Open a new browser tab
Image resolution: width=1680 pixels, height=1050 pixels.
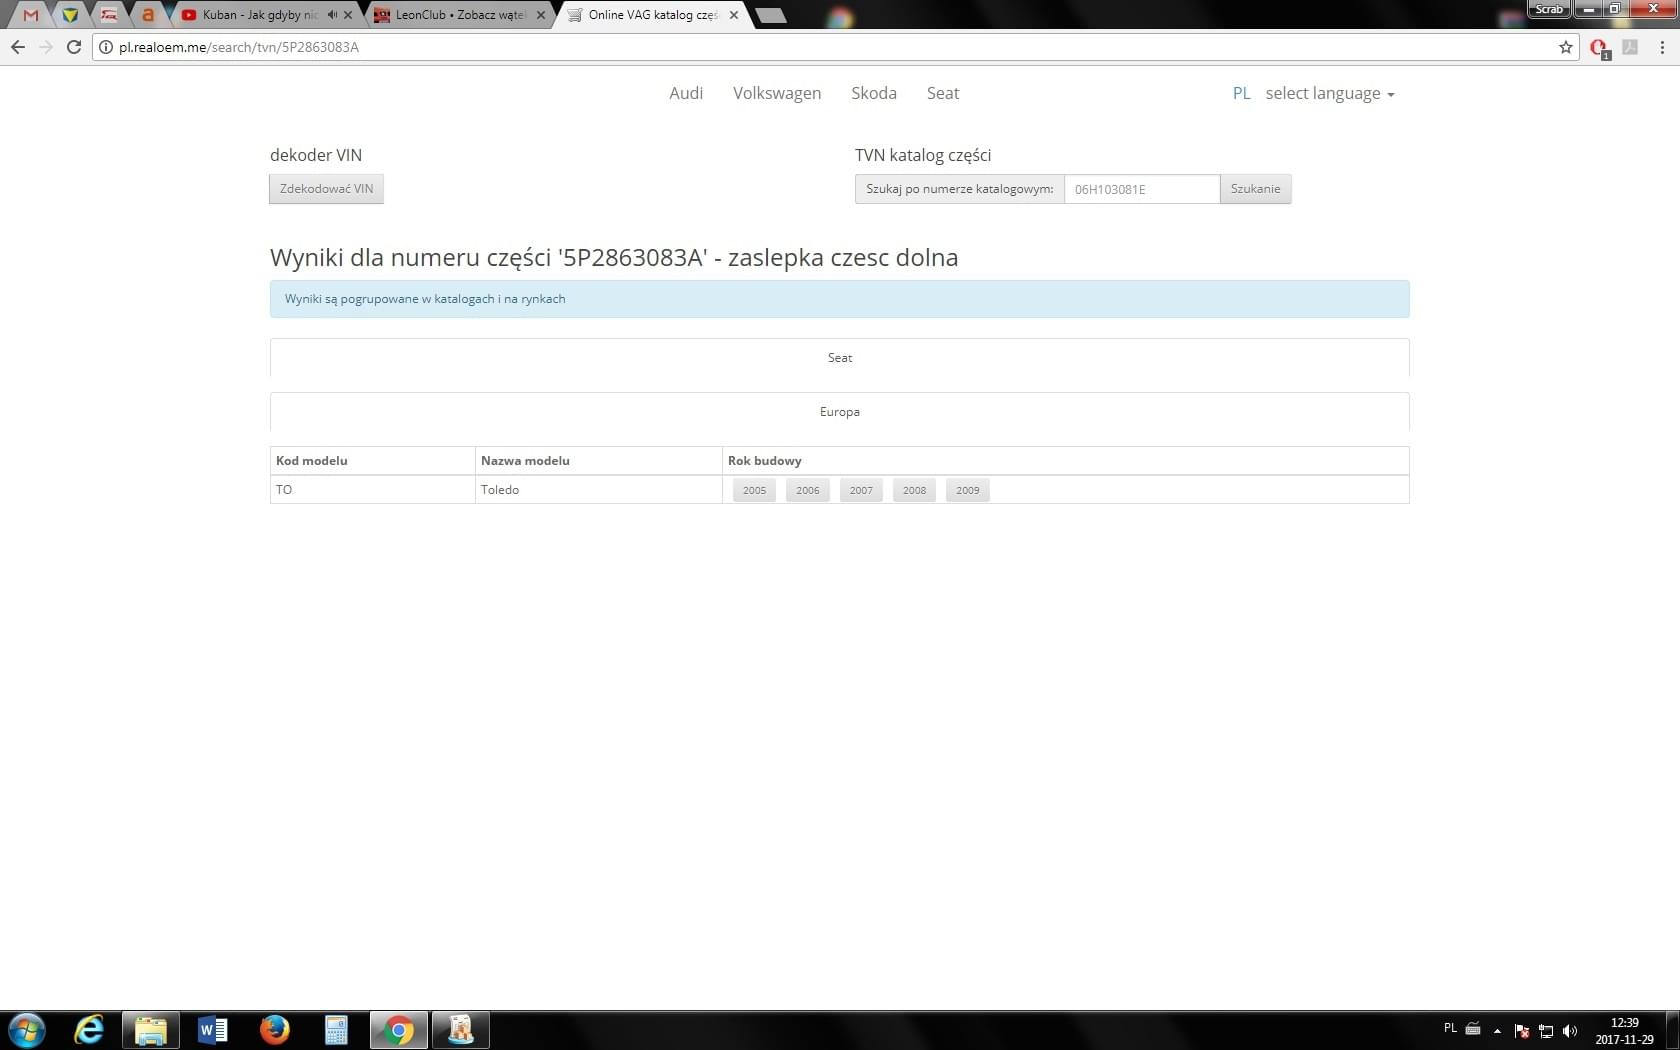click(x=771, y=16)
